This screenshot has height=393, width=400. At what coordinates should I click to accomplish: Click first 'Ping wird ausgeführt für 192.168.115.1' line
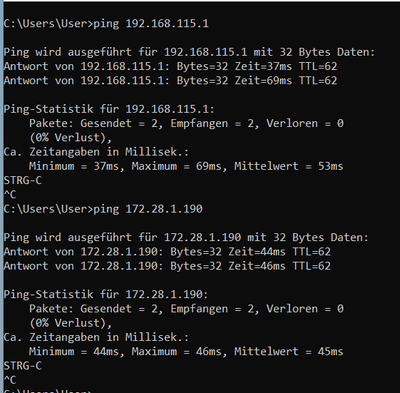tap(189, 52)
